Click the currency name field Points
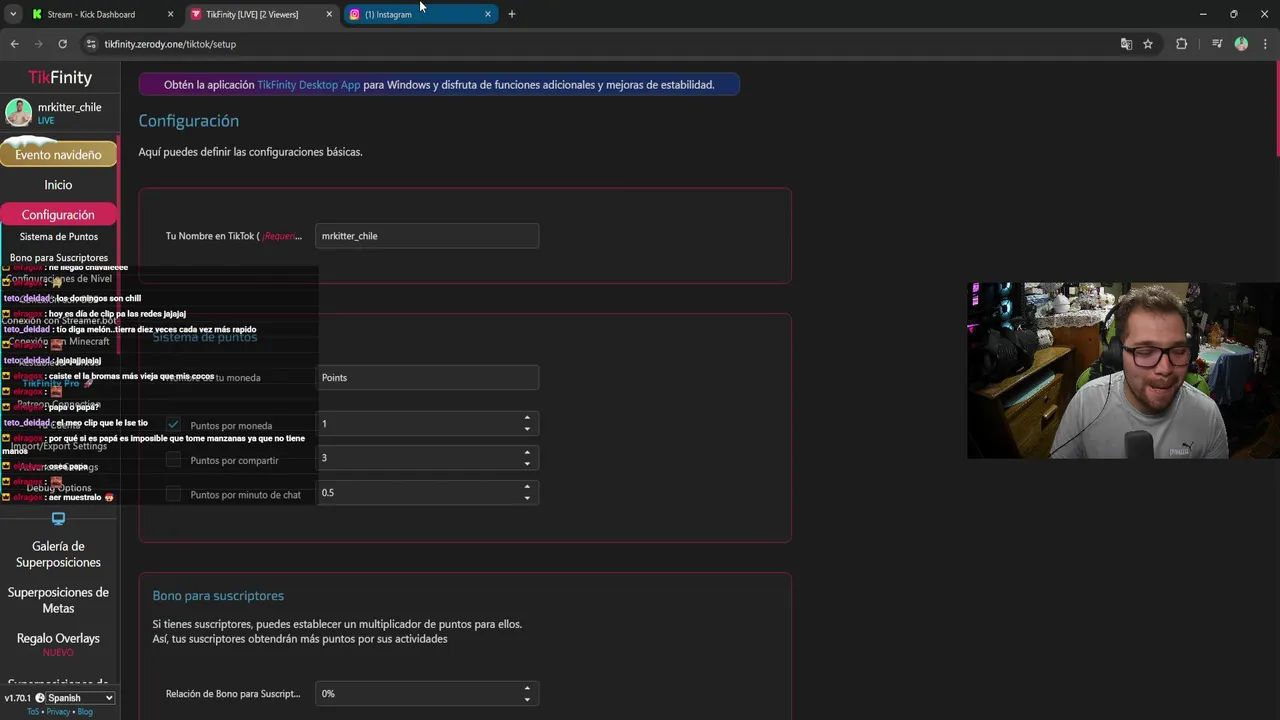The height and width of the screenshot is (720, 1280). pyautogui.click(x=427, y=377)
